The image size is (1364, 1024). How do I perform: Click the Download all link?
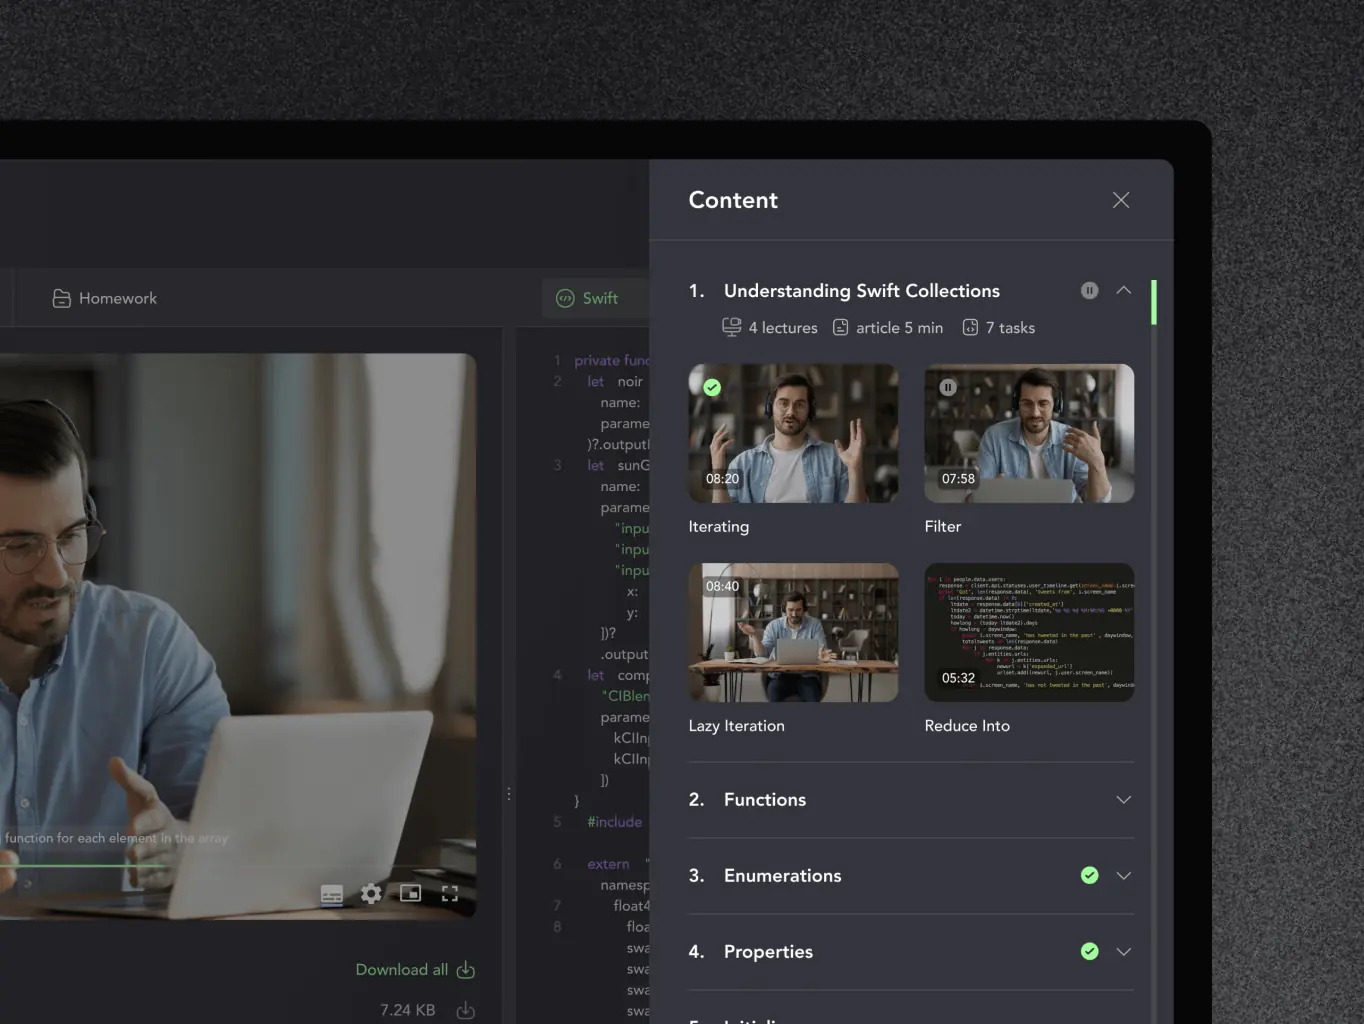click(401, 970)
